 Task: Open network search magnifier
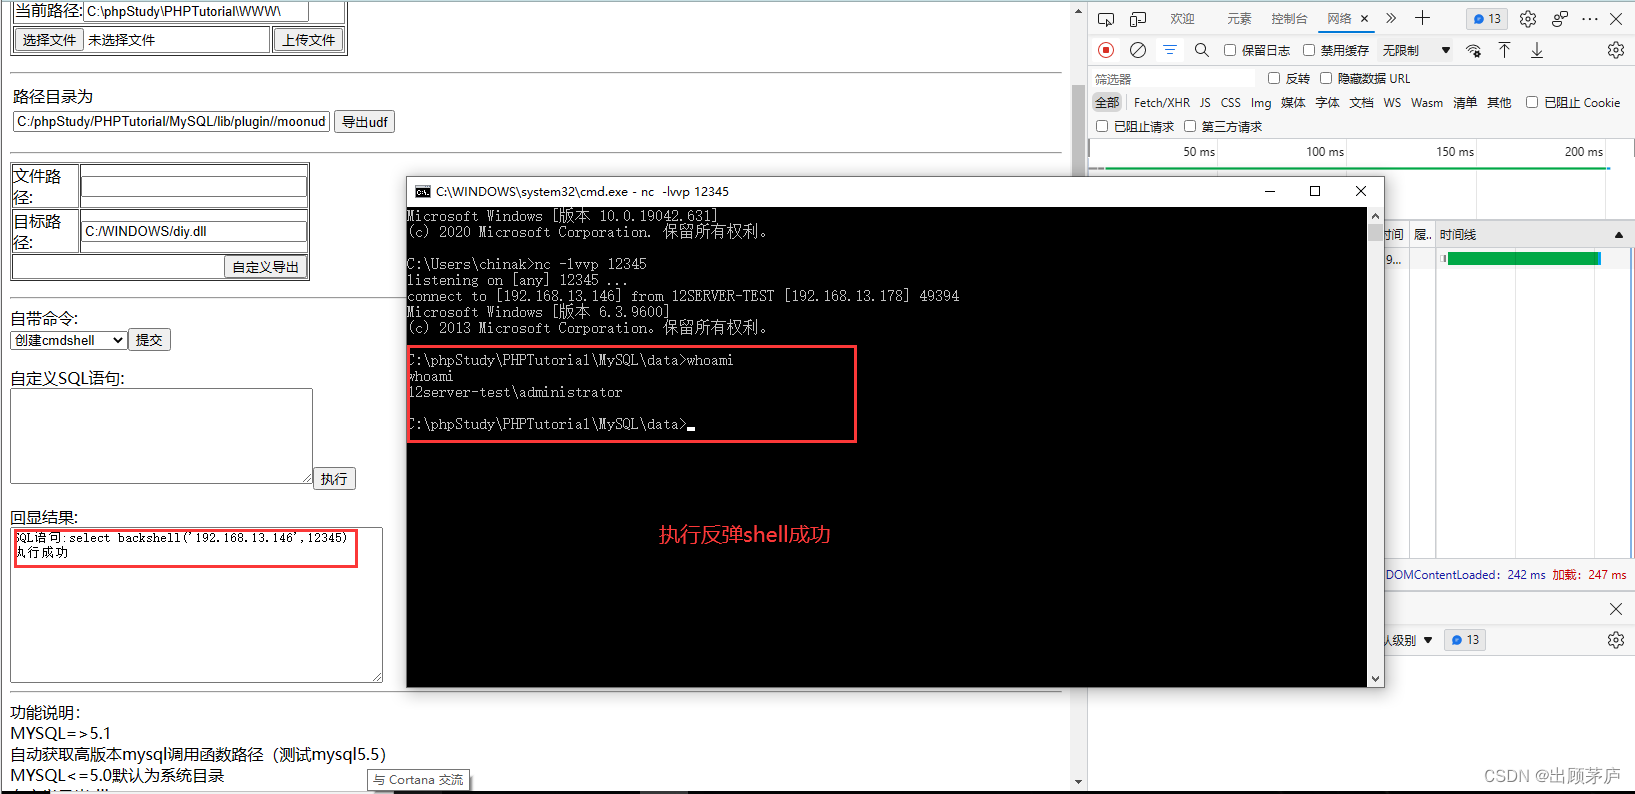1202,50
